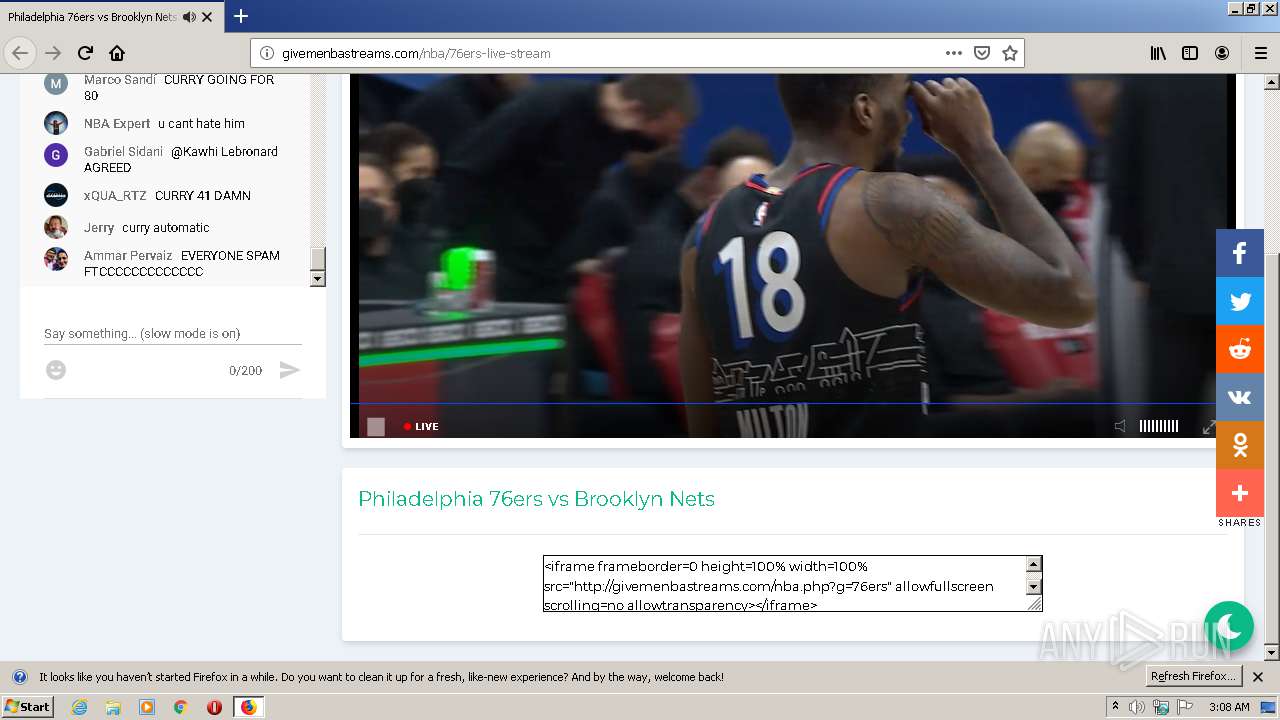Go forward to the next page
The width and height of the screenshot is (1280, 720).
point(53,53)
